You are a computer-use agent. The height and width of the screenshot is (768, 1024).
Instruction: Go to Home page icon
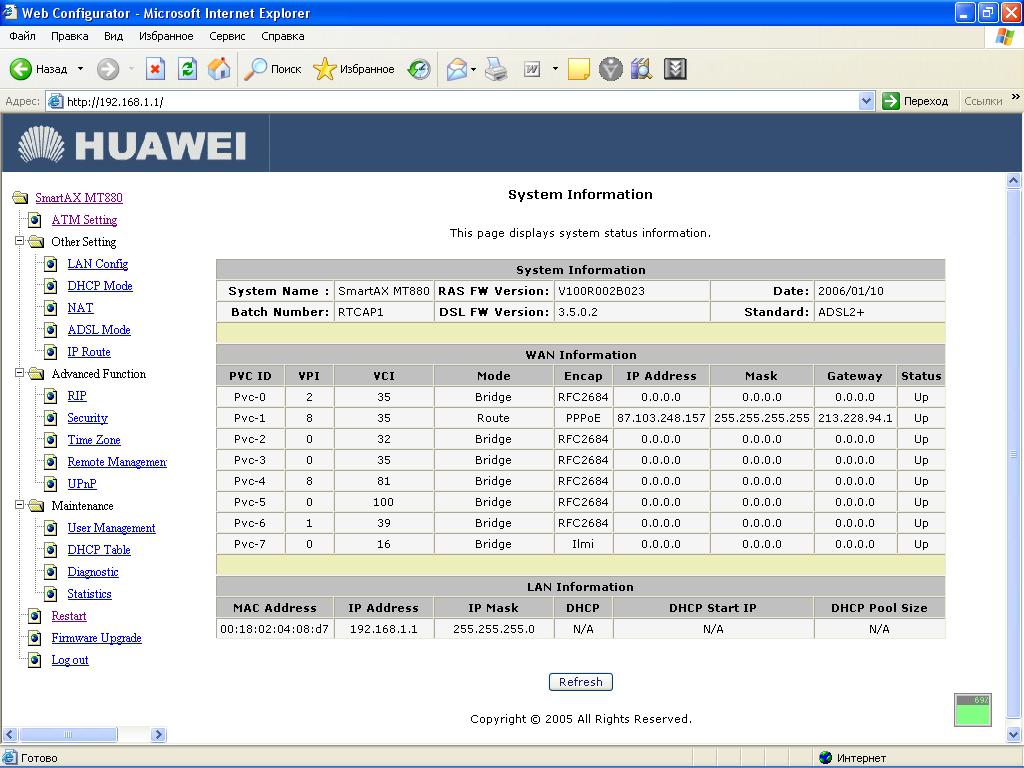pos(219,69)
